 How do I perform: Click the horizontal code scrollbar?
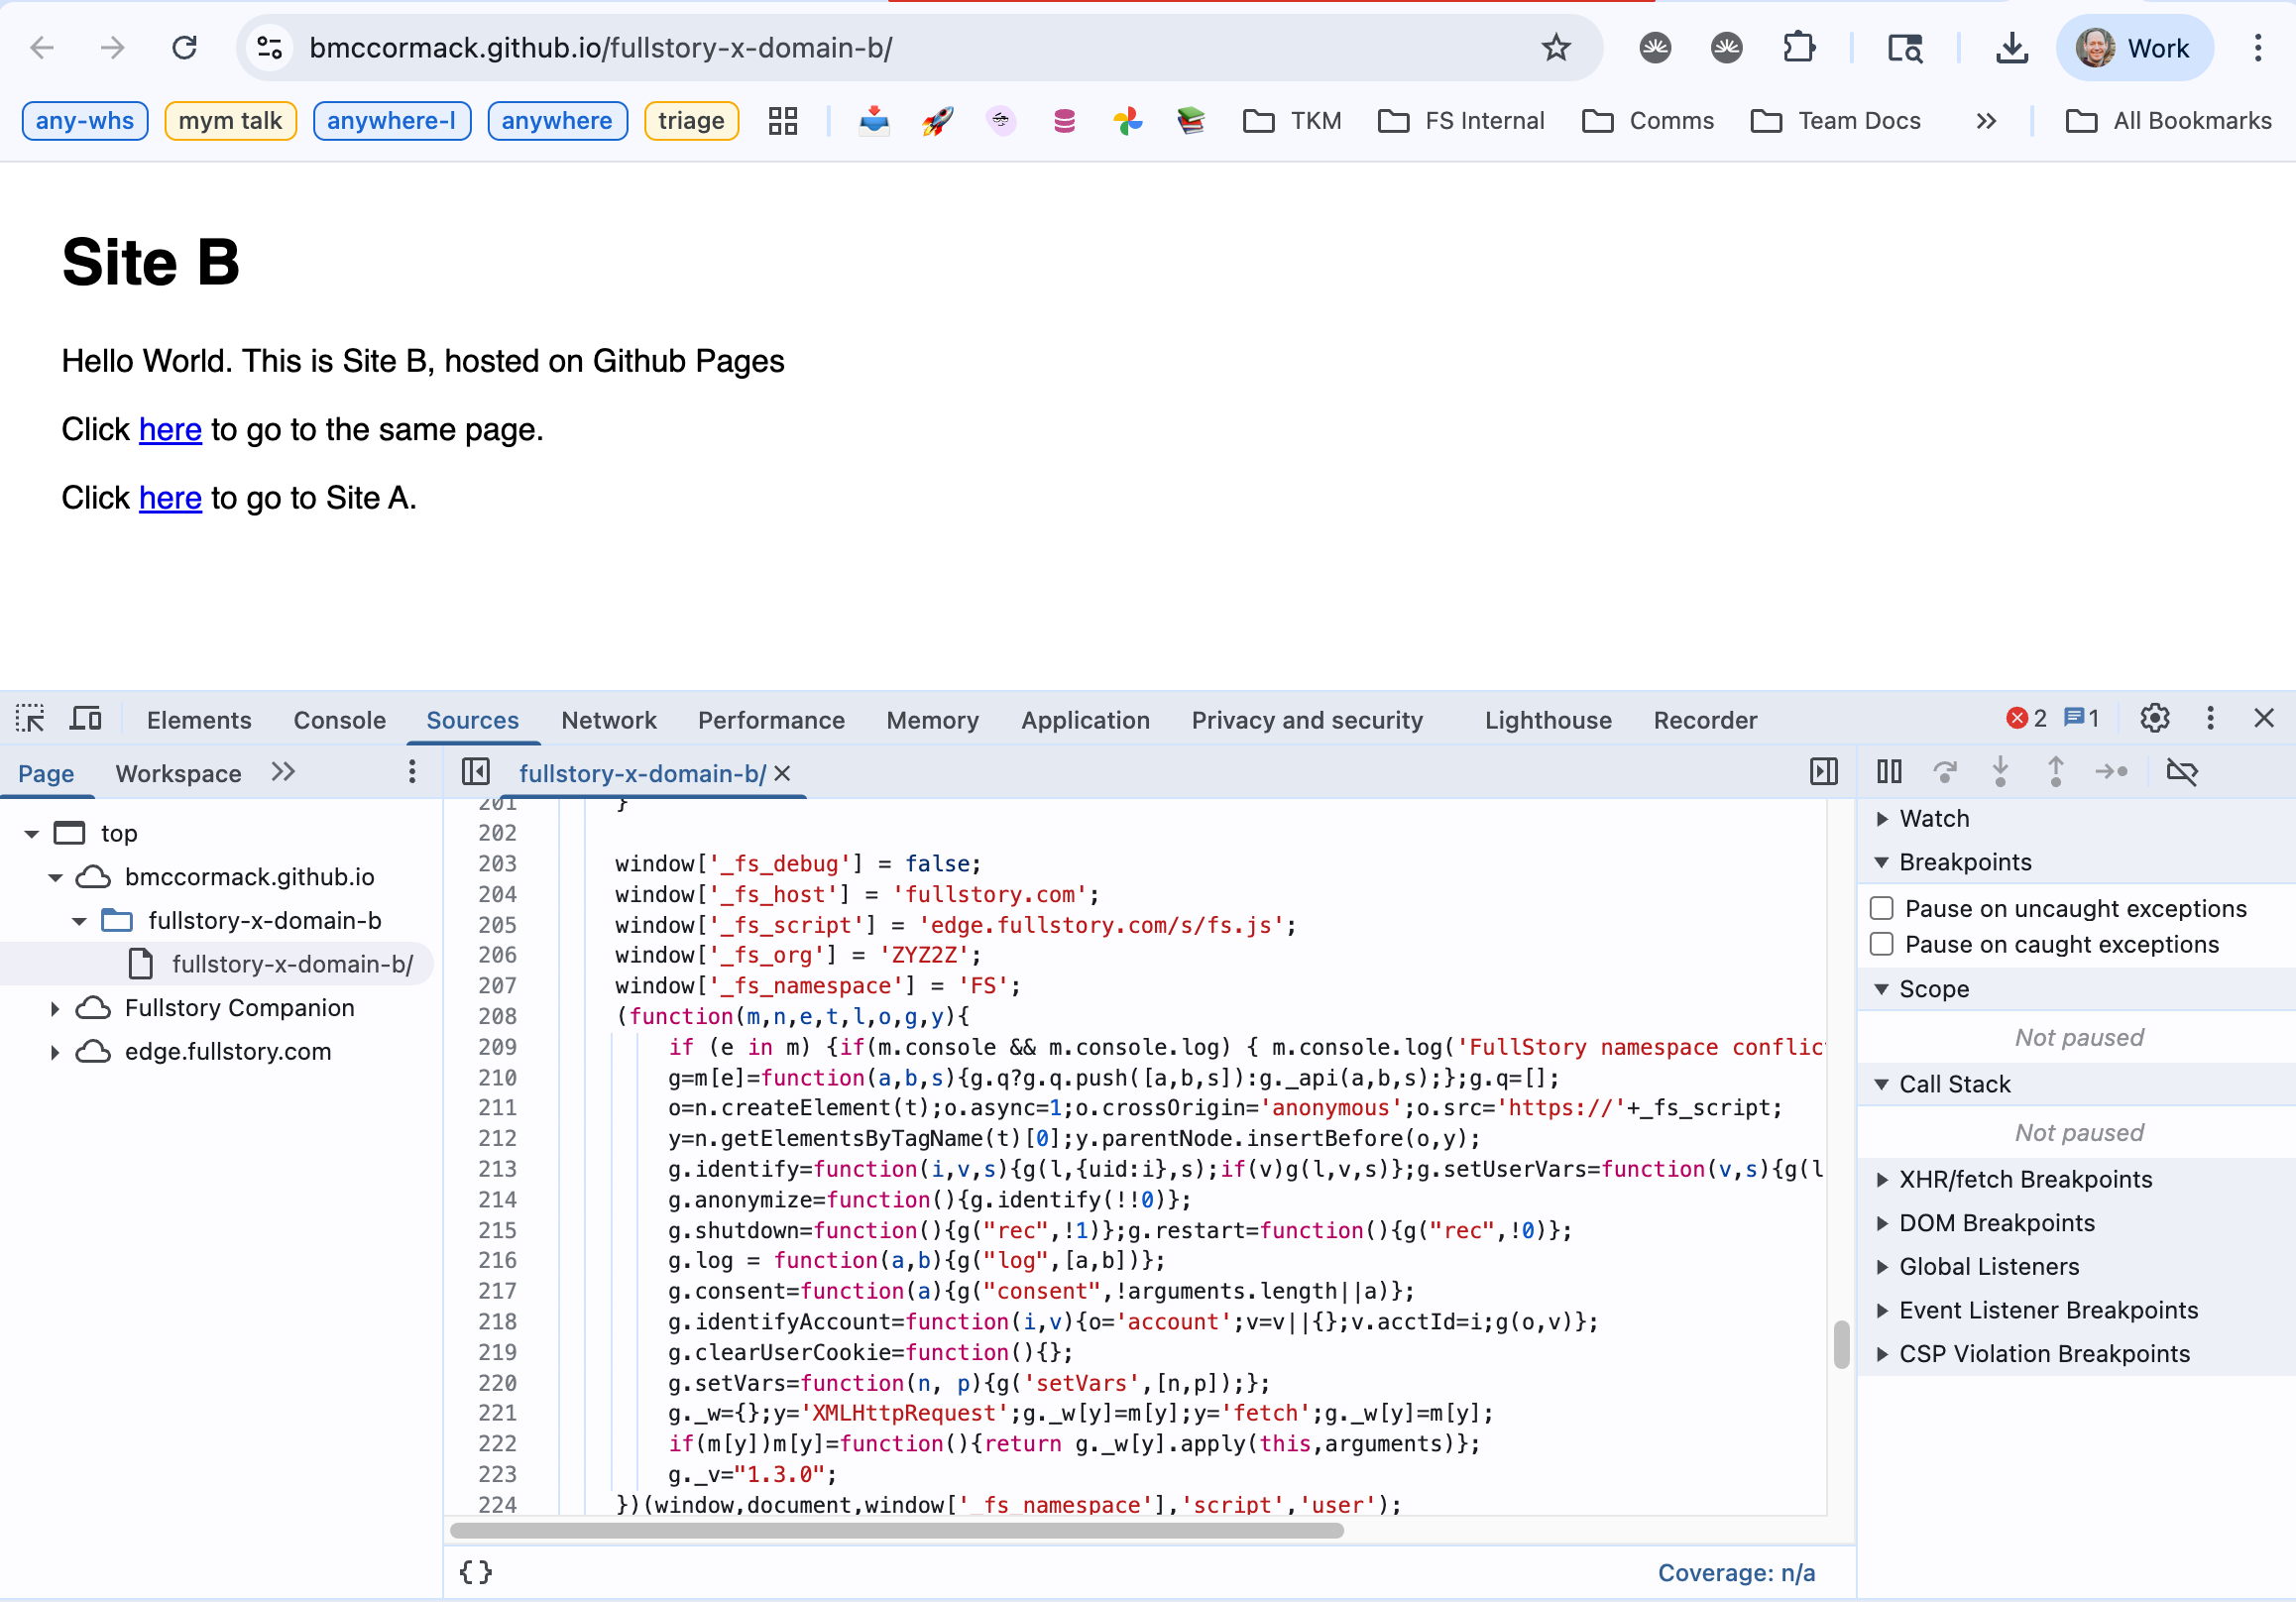pos(896,1531)
